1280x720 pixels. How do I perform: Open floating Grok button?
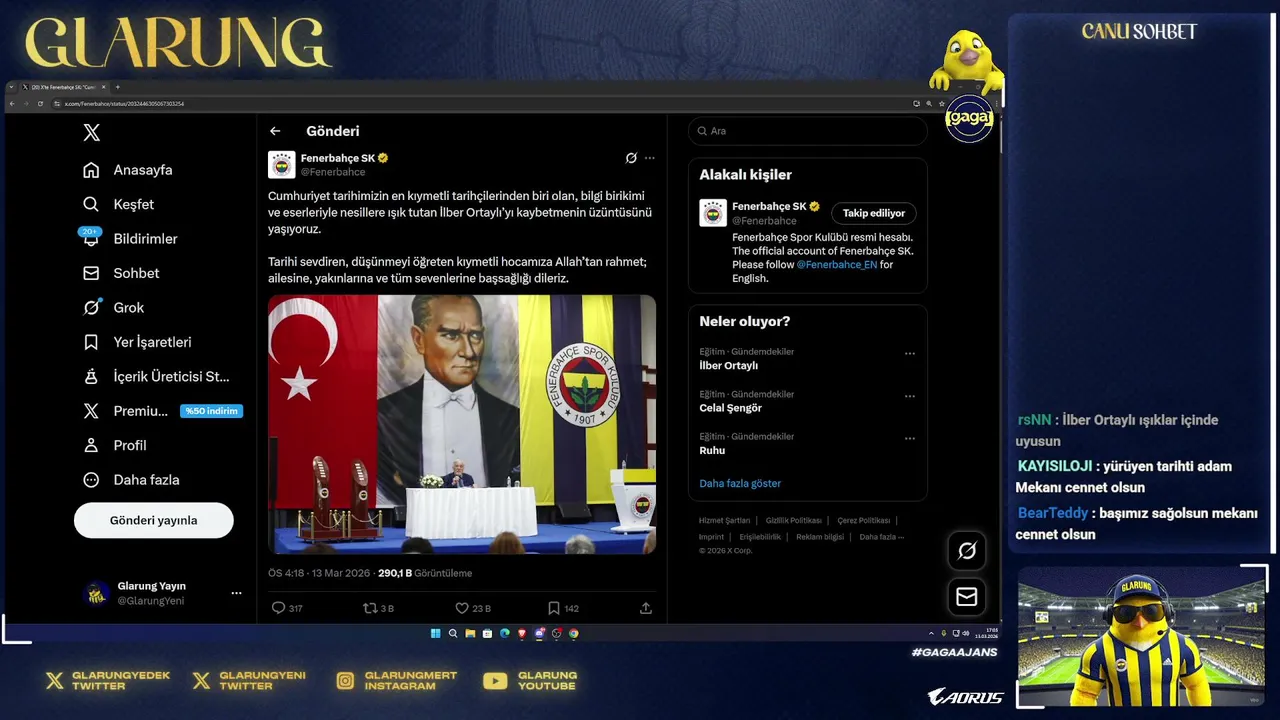coord(967,551)
